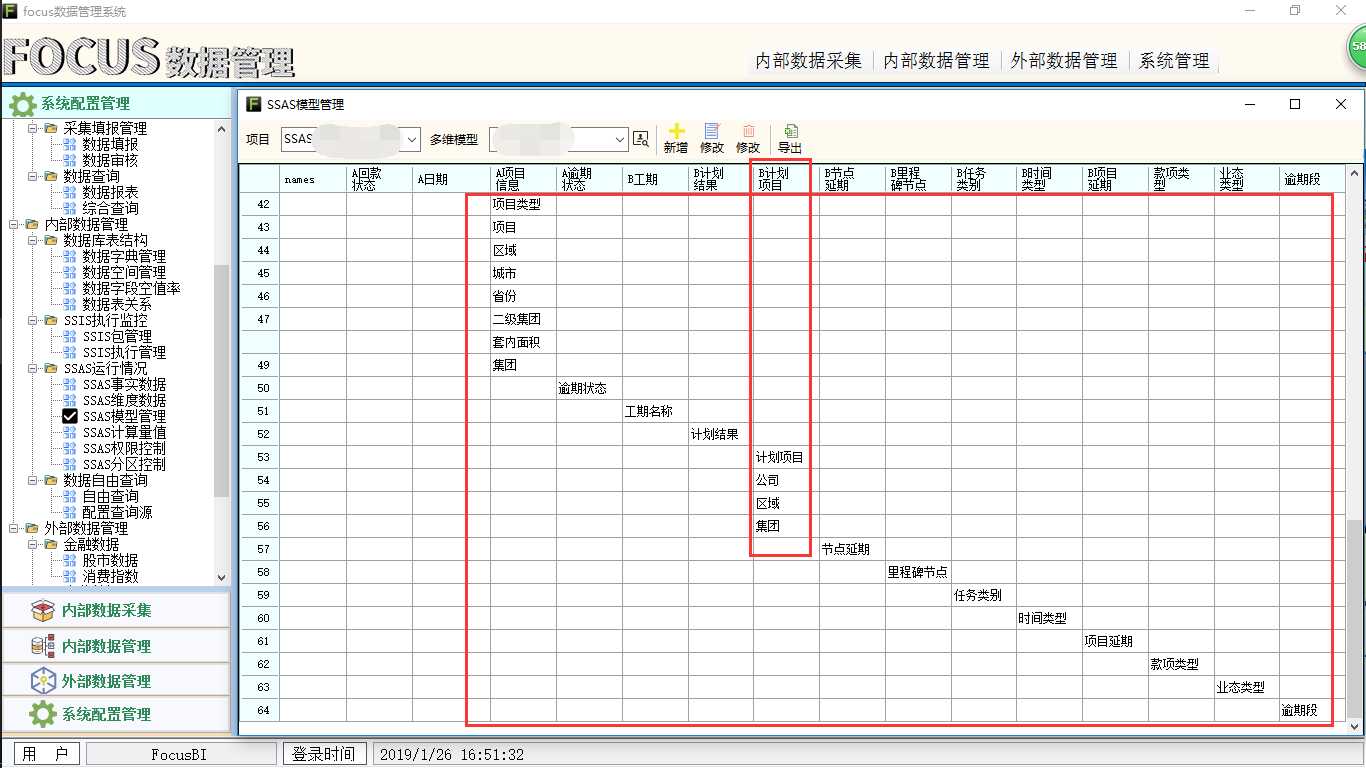
Task: Click the 多维模型 combo box field
Action: 559,139
